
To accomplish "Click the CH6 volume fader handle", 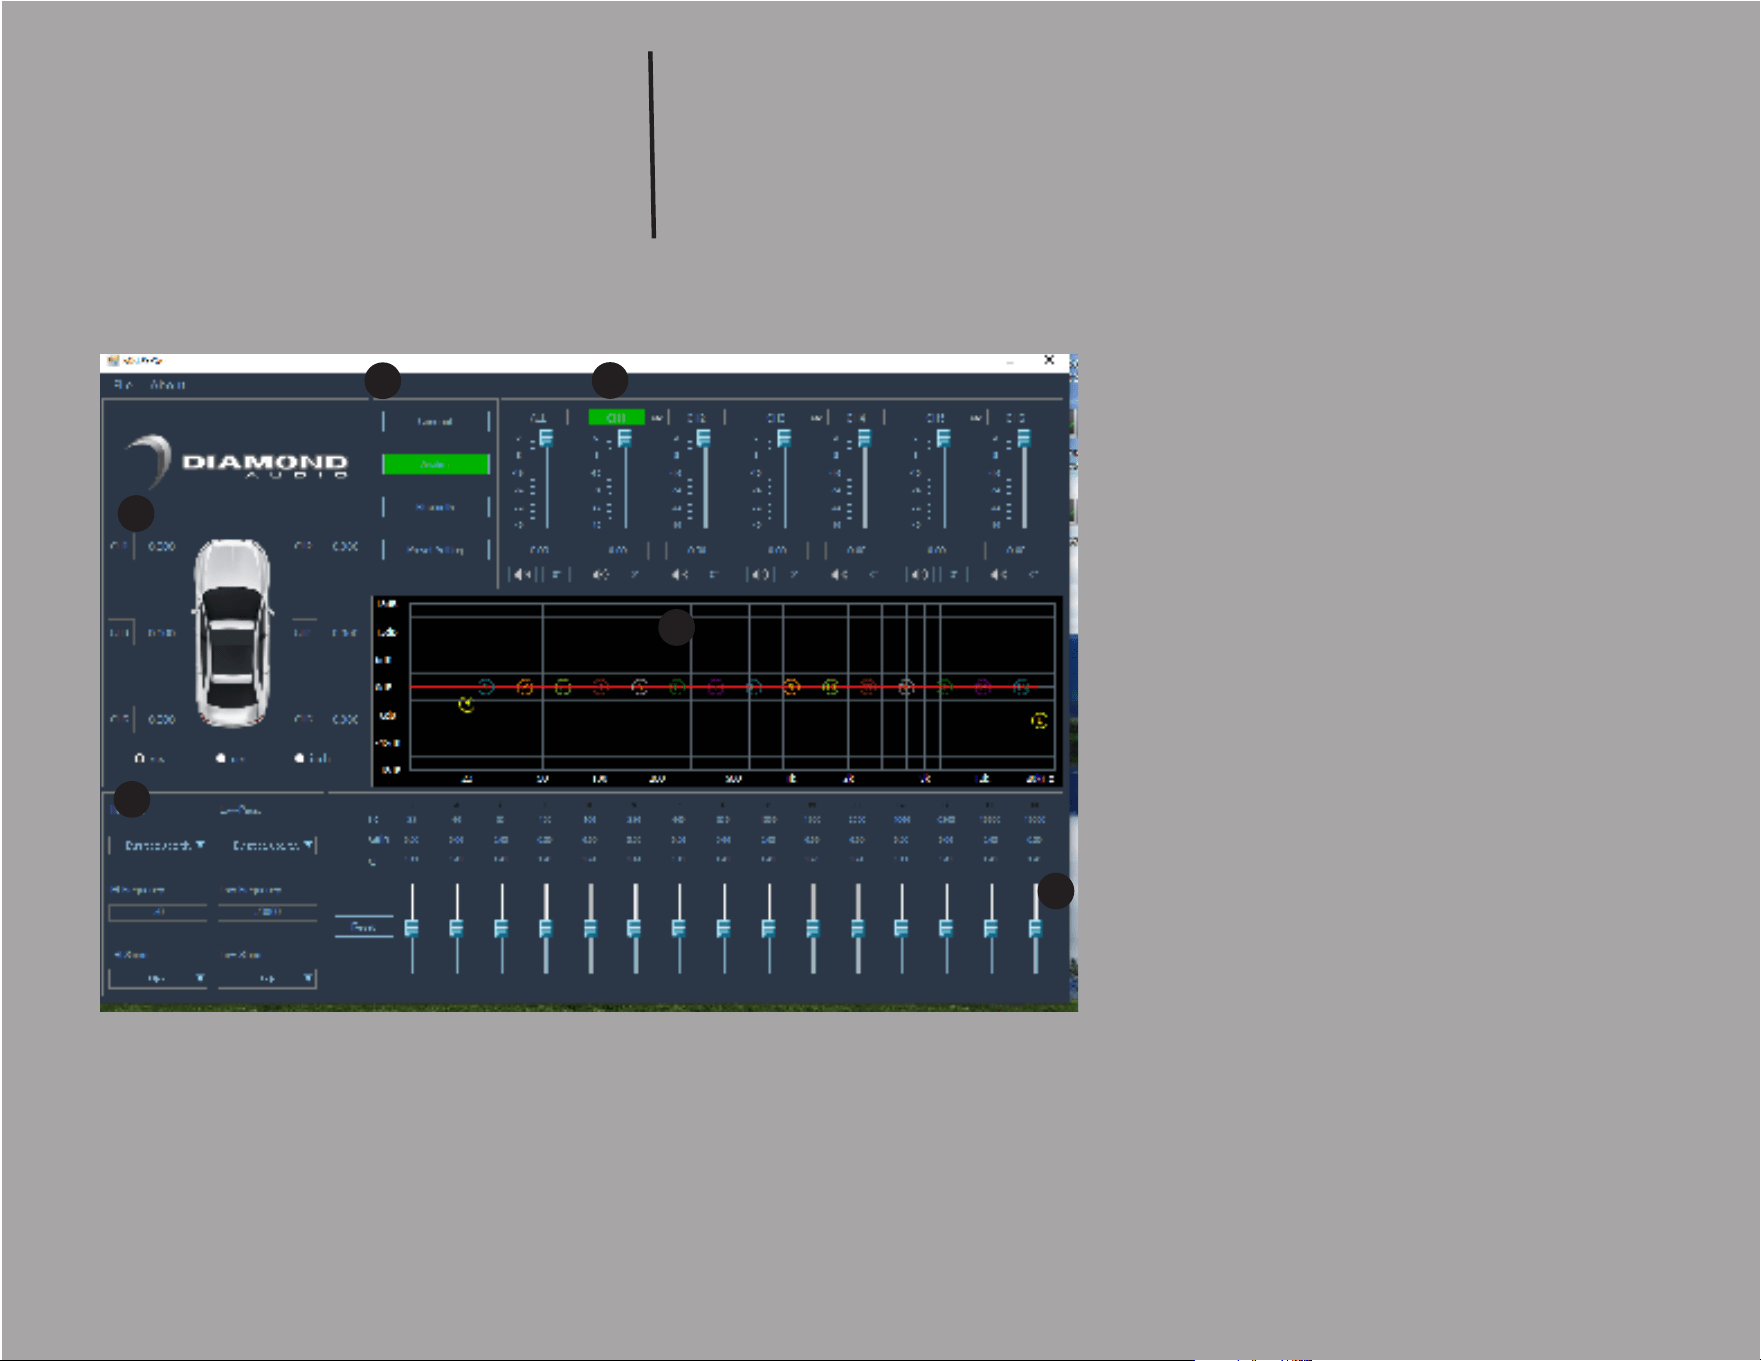I will [x=1023, y=438].
